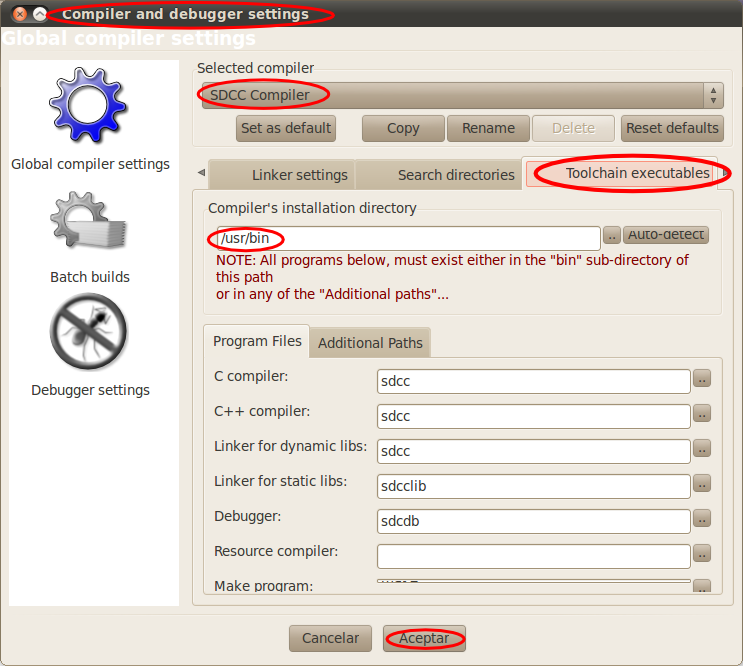The height and width of the screenshot is (666, 743).
Task: Browse for Resource compiler executable
Action: tap(702, 554)
